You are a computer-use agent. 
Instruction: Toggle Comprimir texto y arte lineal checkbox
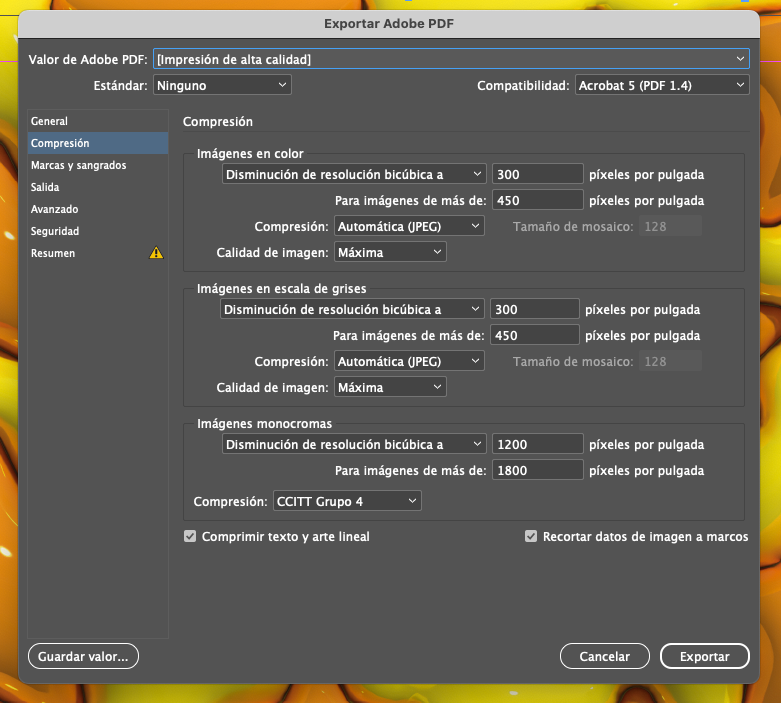click(190, 536)
